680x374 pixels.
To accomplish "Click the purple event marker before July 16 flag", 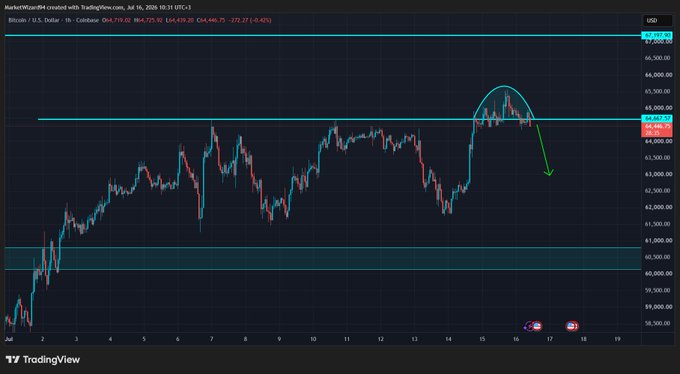I will coord(529,326).
